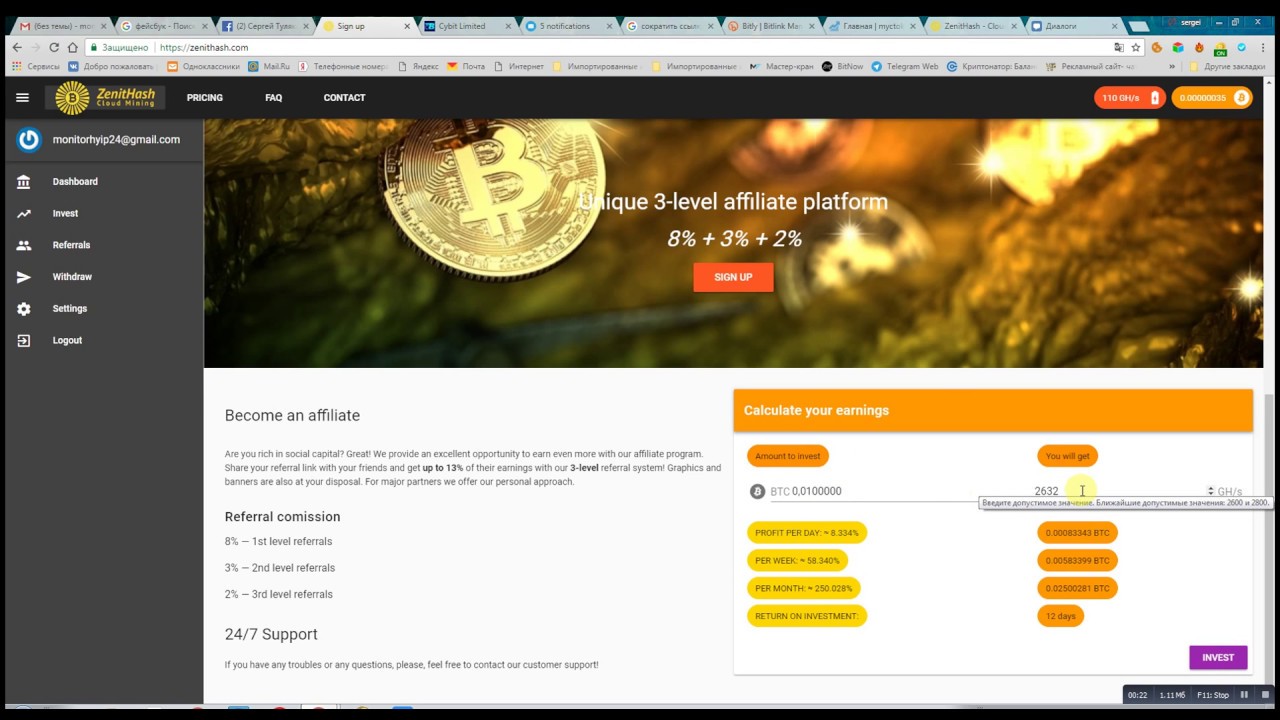Click the 'Amount to invest' label
This screenshot has height=720, width=1280.
click(788, 456)
